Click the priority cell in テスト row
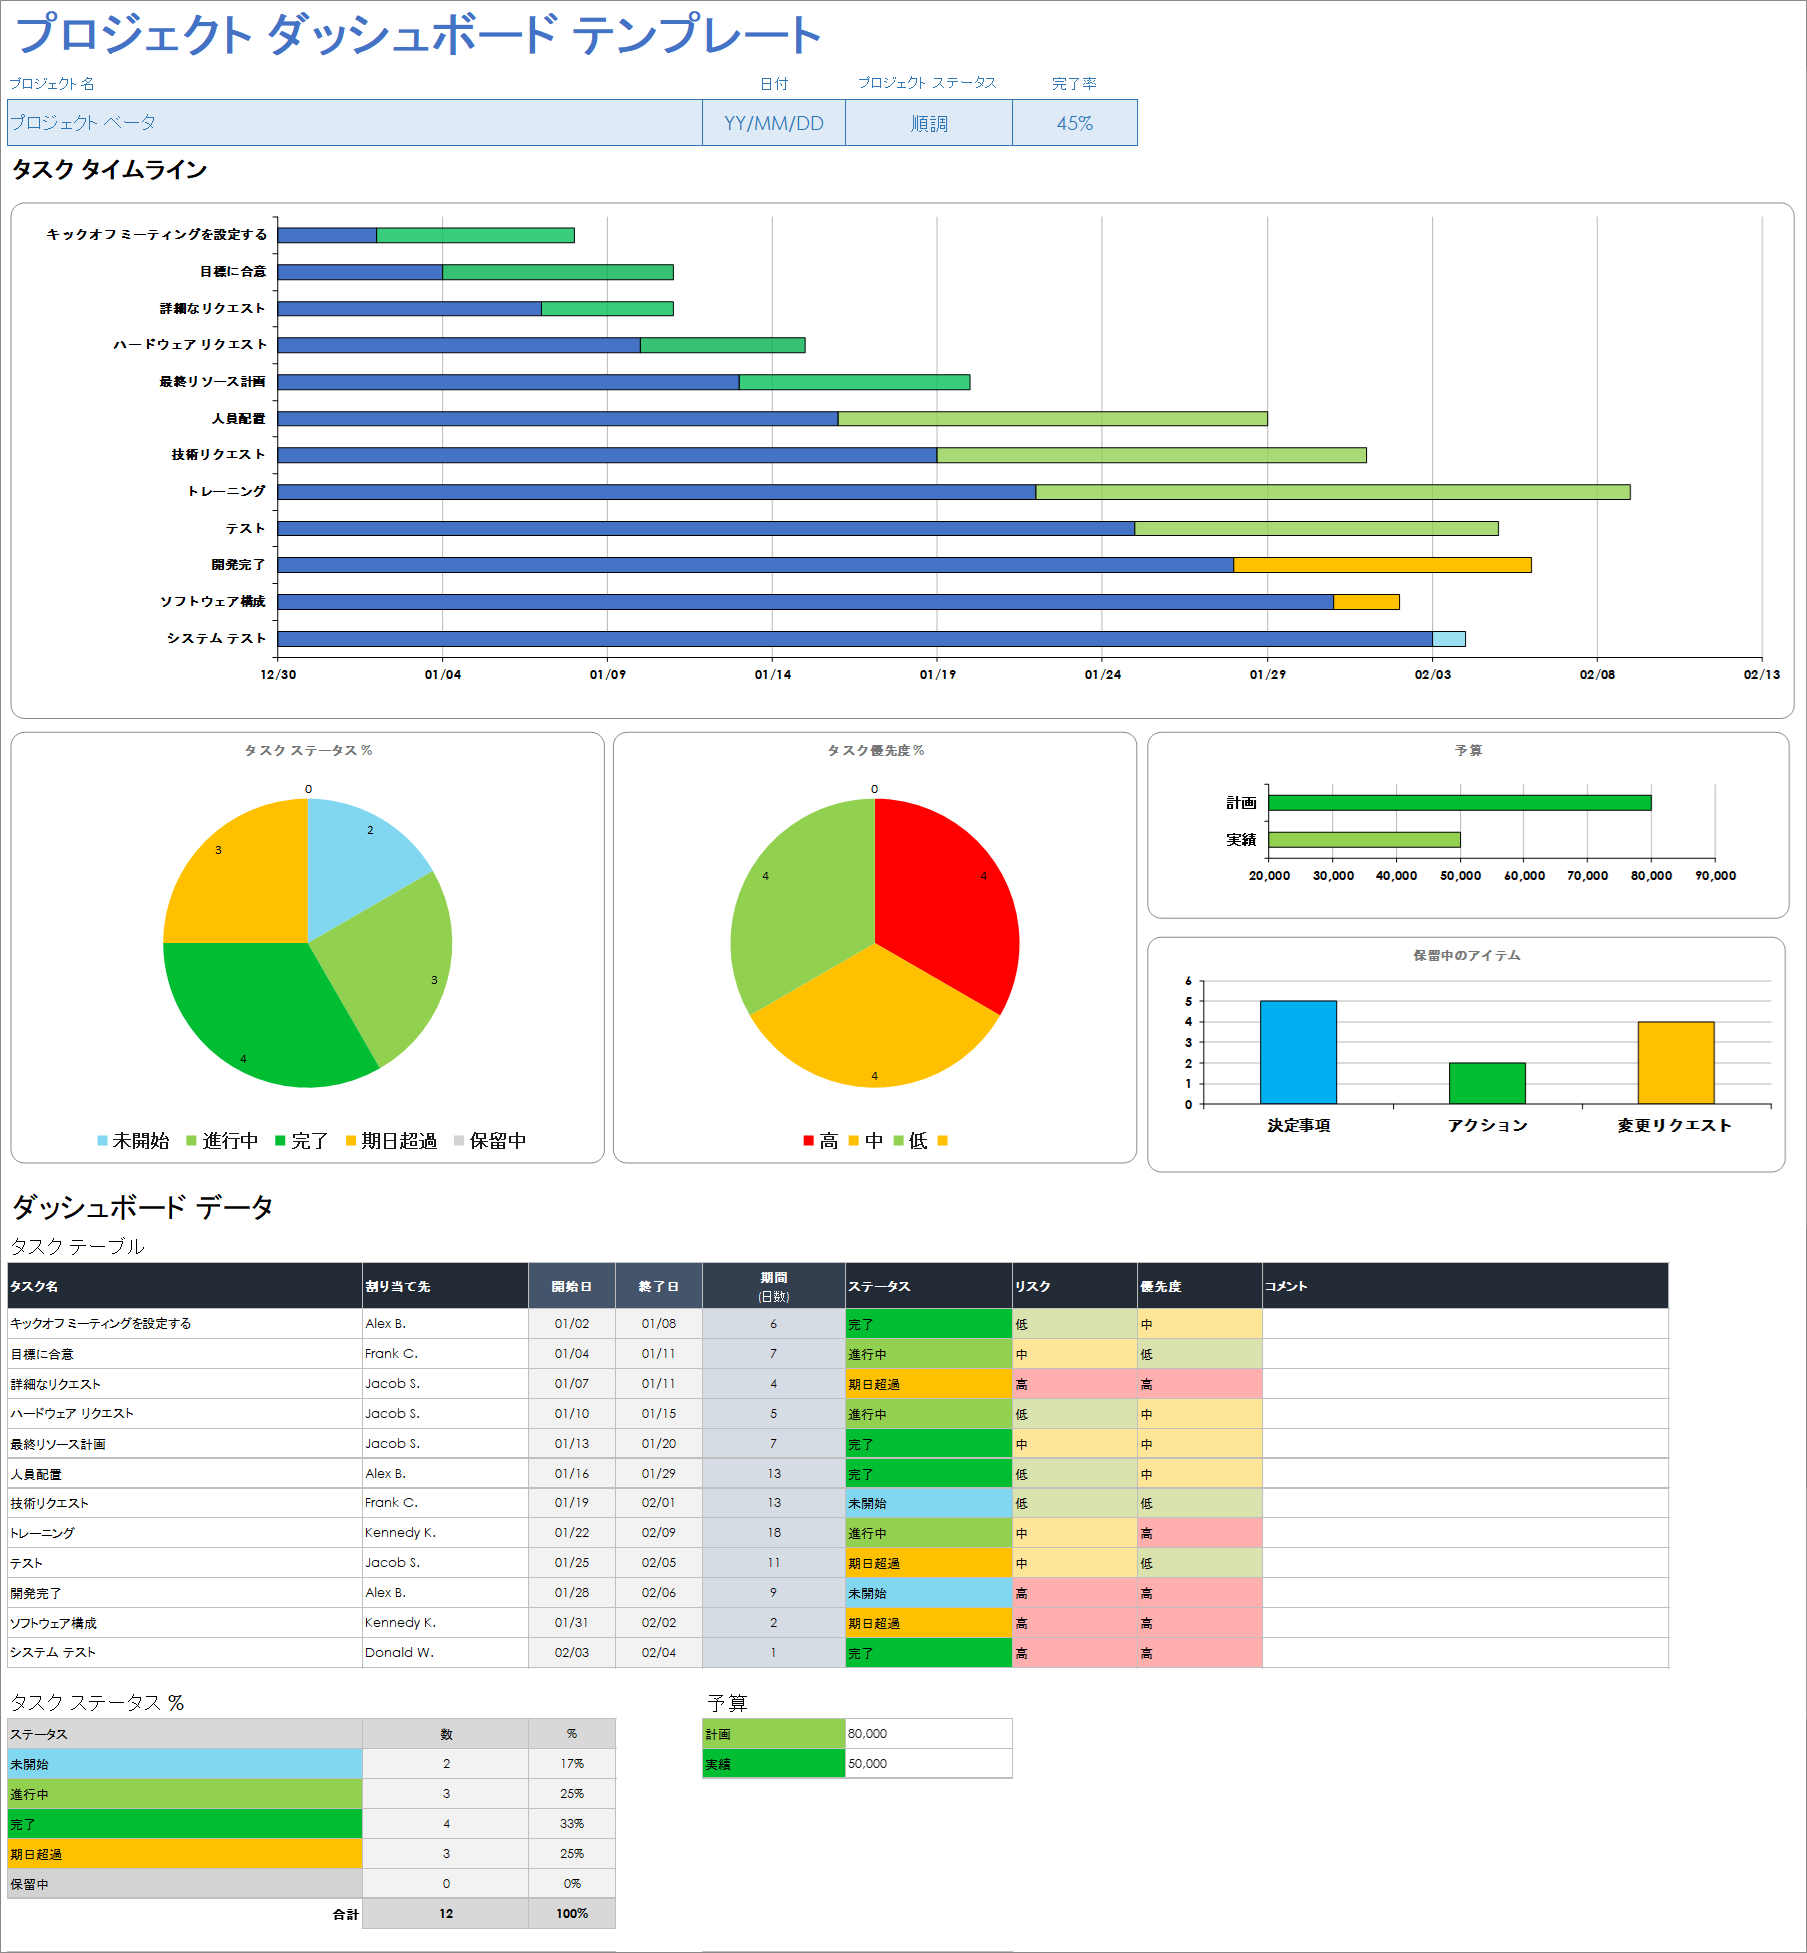The width and height of the screenshot is (1807, 1953). pyautogui.click(x=1200, y=1563)
